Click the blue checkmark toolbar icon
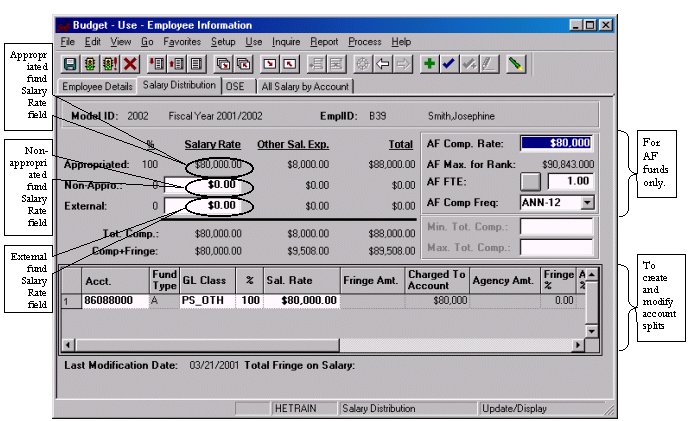 [x=448, y=64]
